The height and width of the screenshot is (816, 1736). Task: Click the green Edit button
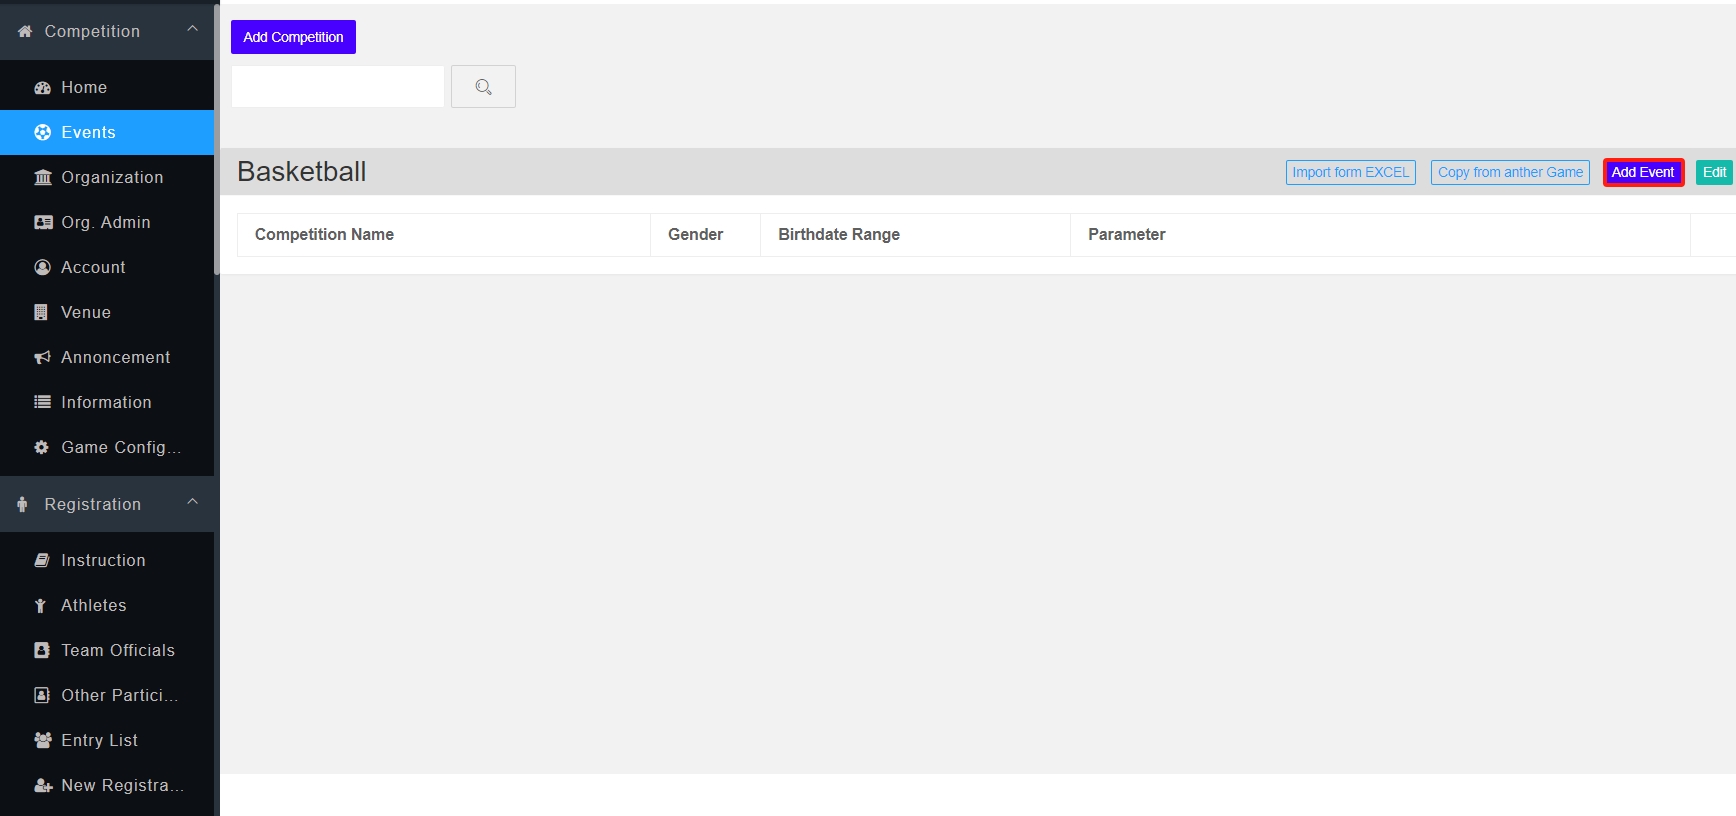1714,172
